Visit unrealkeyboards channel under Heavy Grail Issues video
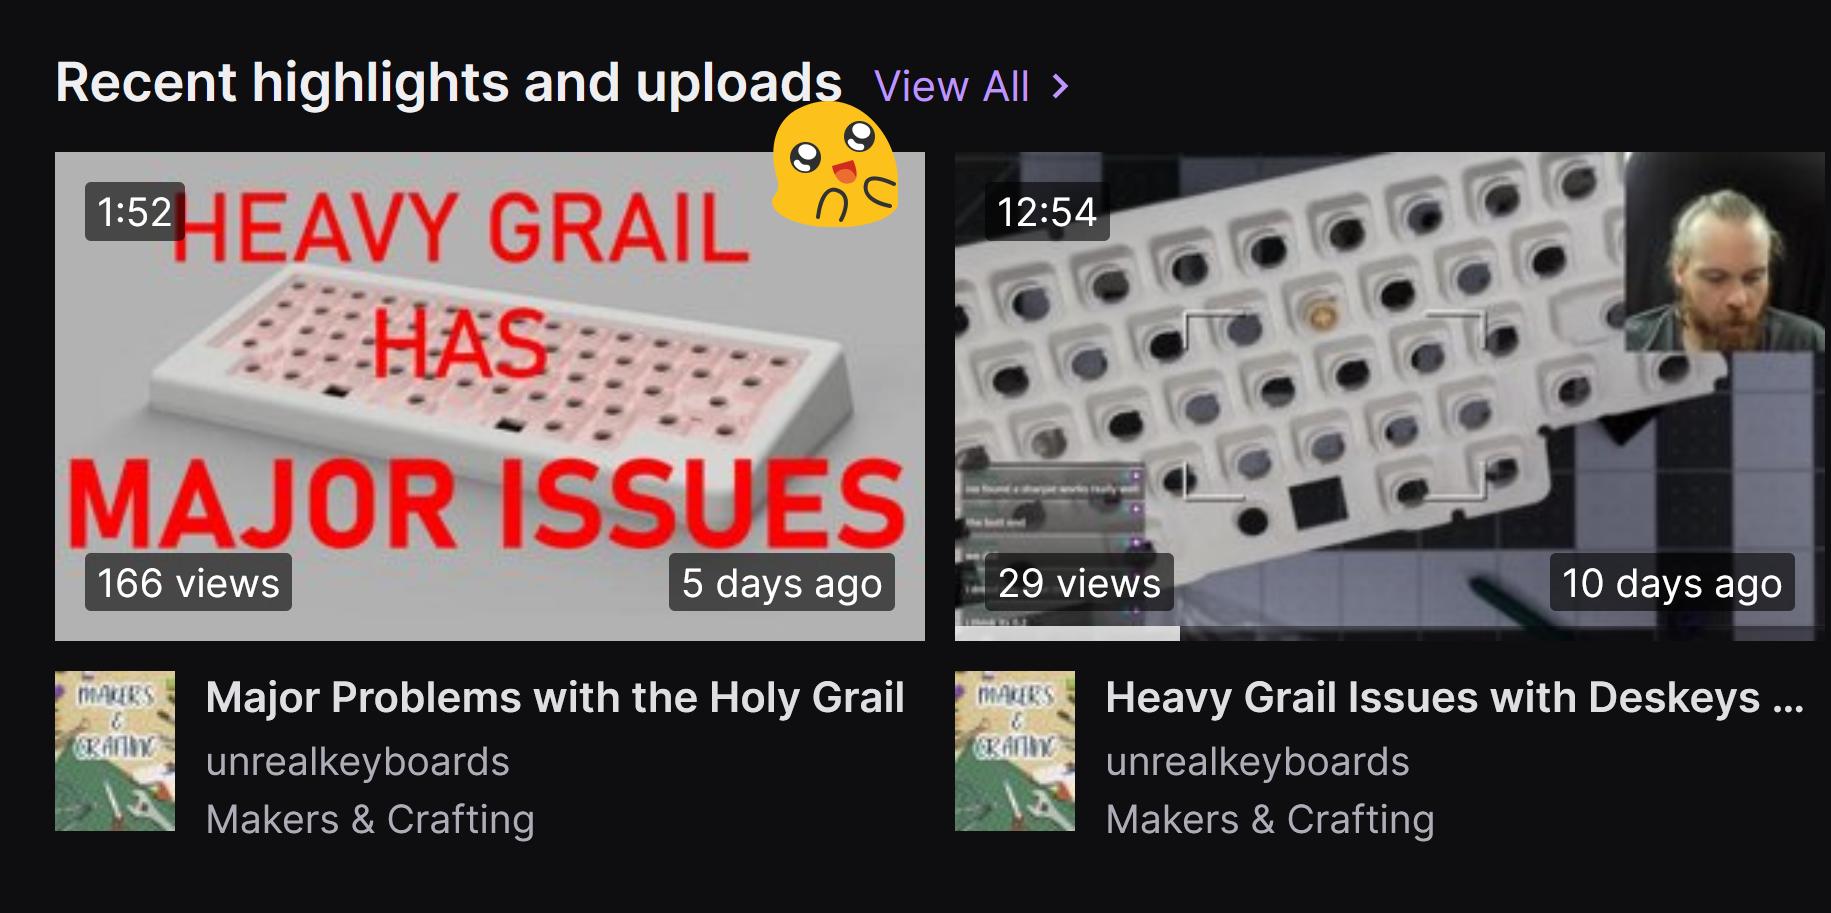 pyautogui.click(x=1258, y=762)
